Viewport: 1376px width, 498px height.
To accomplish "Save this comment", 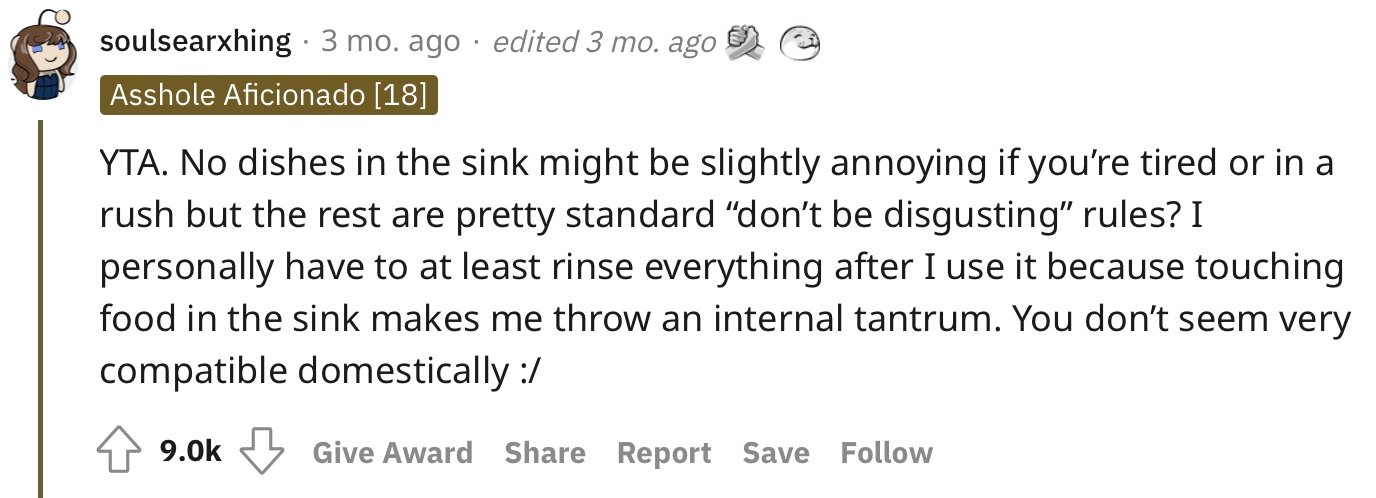I will [776, 453].
